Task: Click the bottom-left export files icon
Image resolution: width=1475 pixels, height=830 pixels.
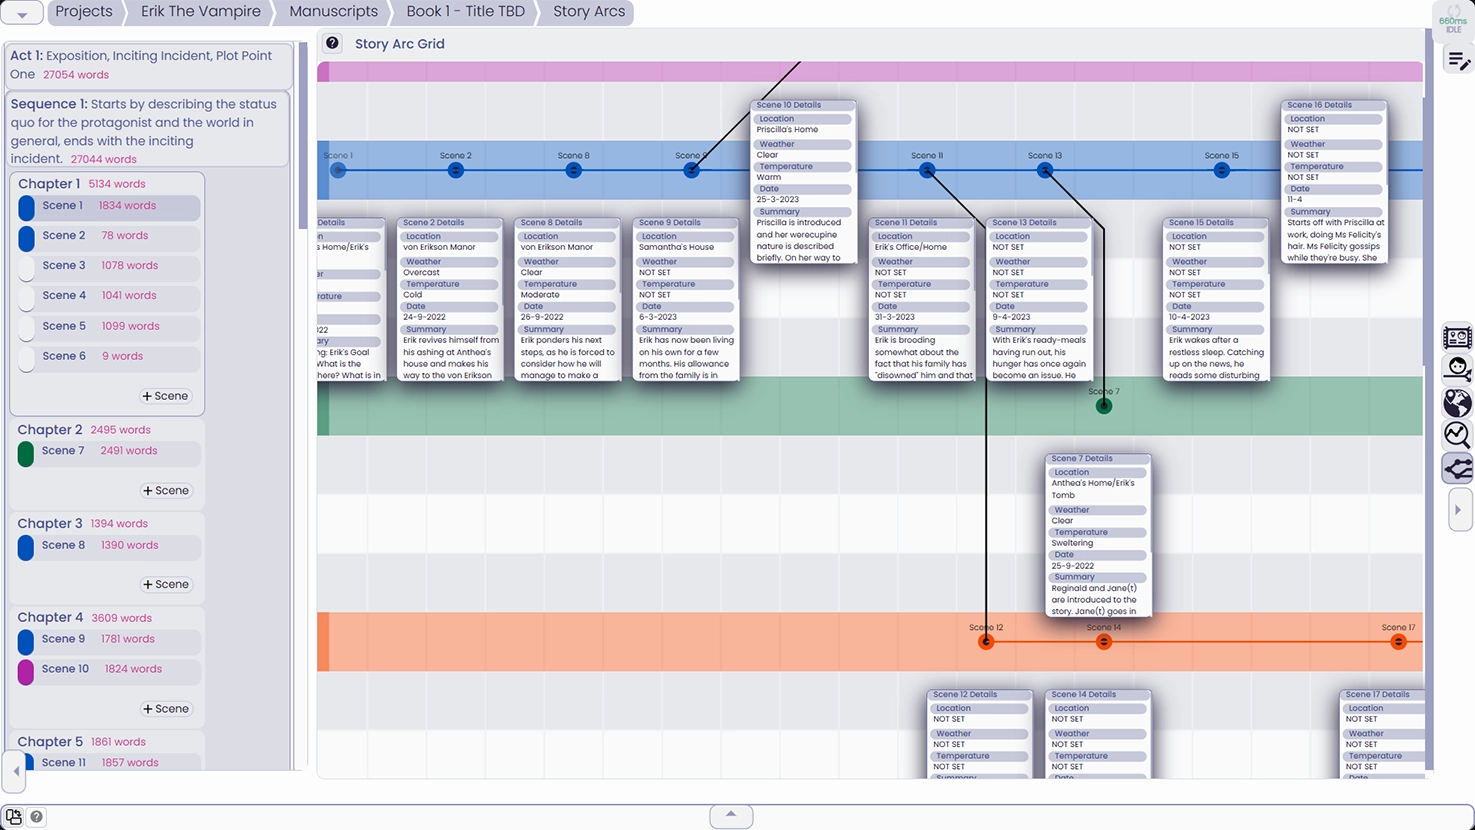Action: click(x=14, y=817)
